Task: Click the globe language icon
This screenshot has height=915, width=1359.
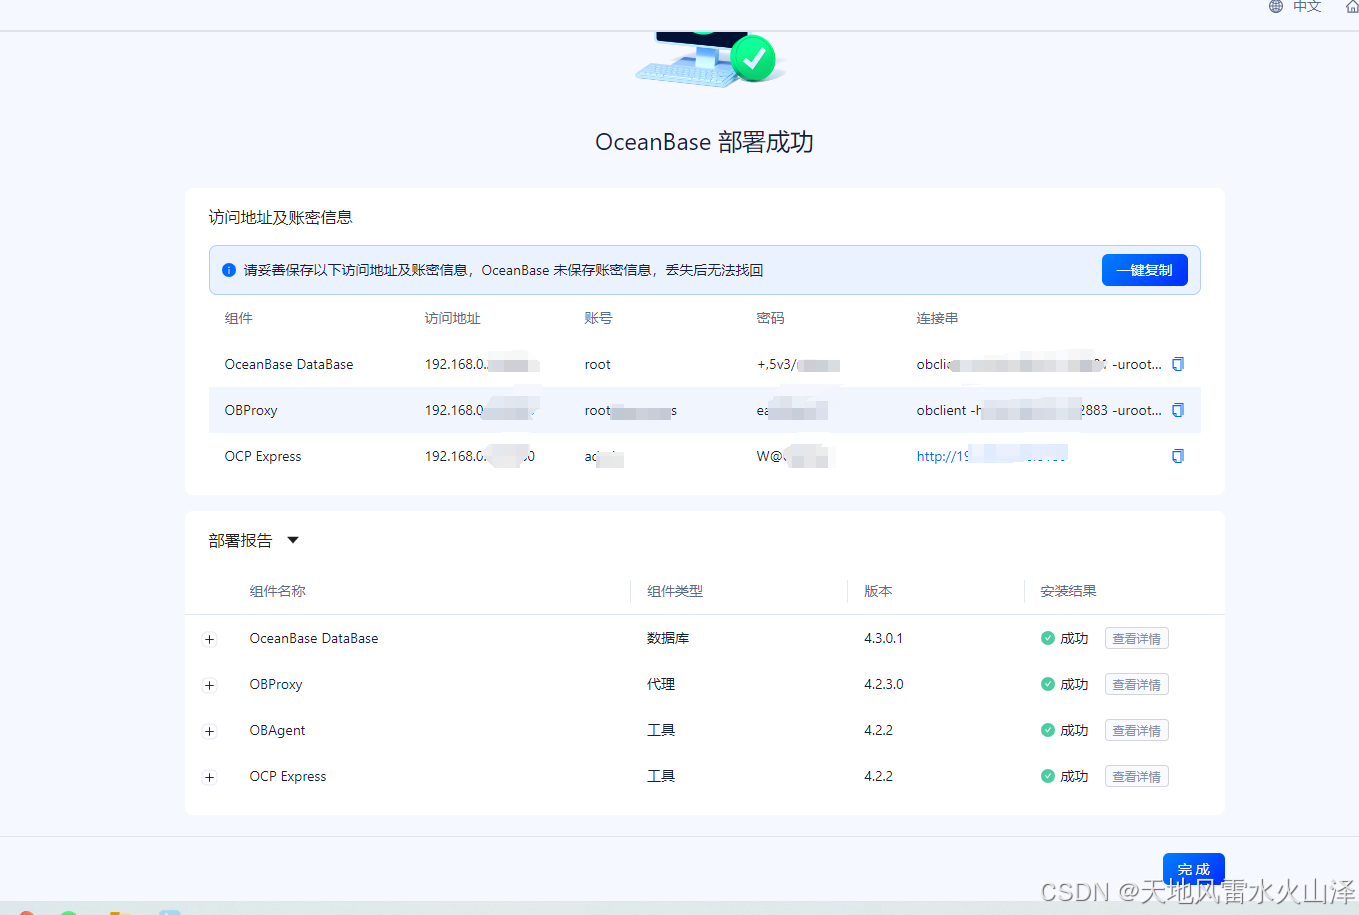Action: 1276,6
